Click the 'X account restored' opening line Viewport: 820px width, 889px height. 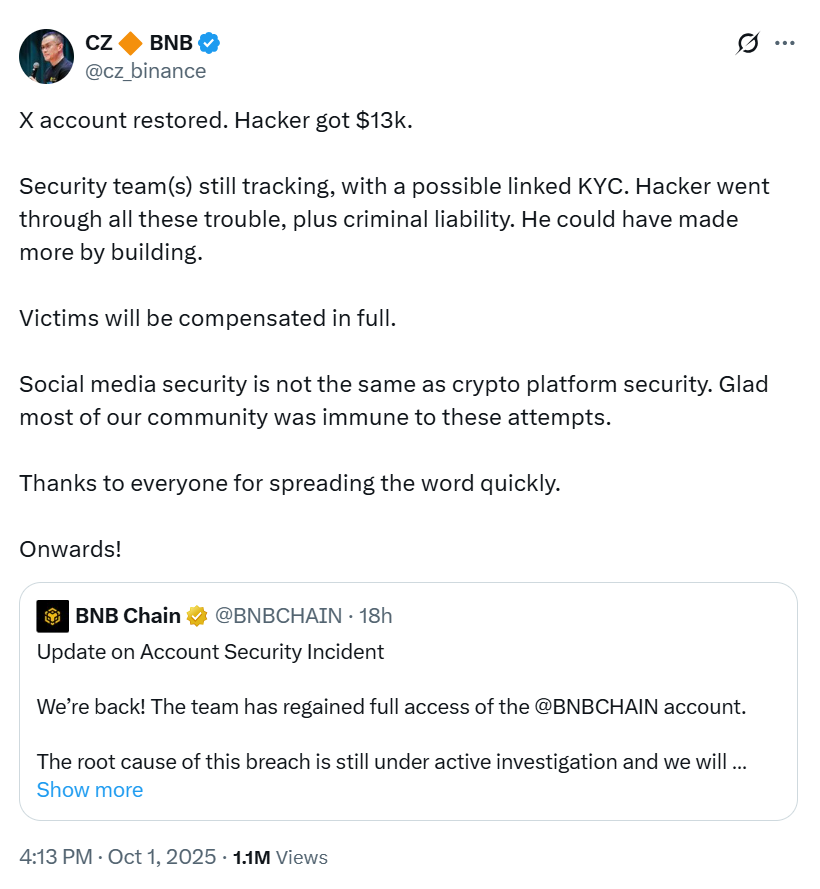(215, 122)
